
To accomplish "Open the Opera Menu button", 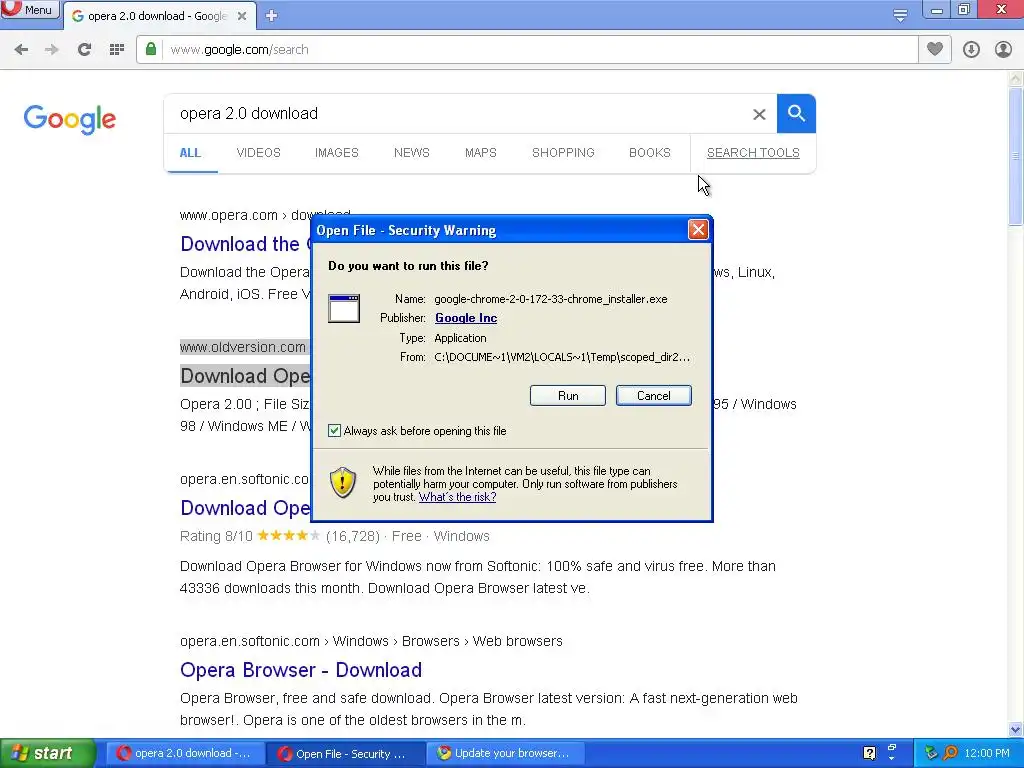I will pos(29,10).
